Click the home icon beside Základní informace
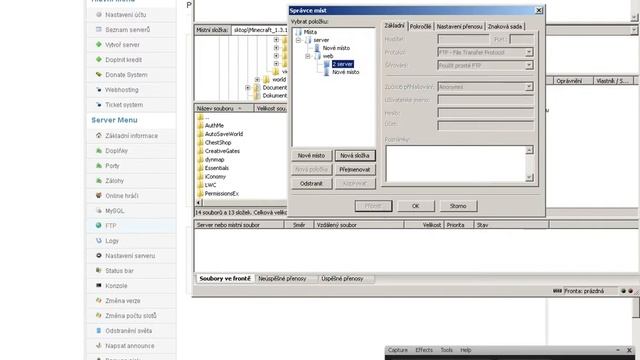 pyautogui.click(x=99, y=136)
